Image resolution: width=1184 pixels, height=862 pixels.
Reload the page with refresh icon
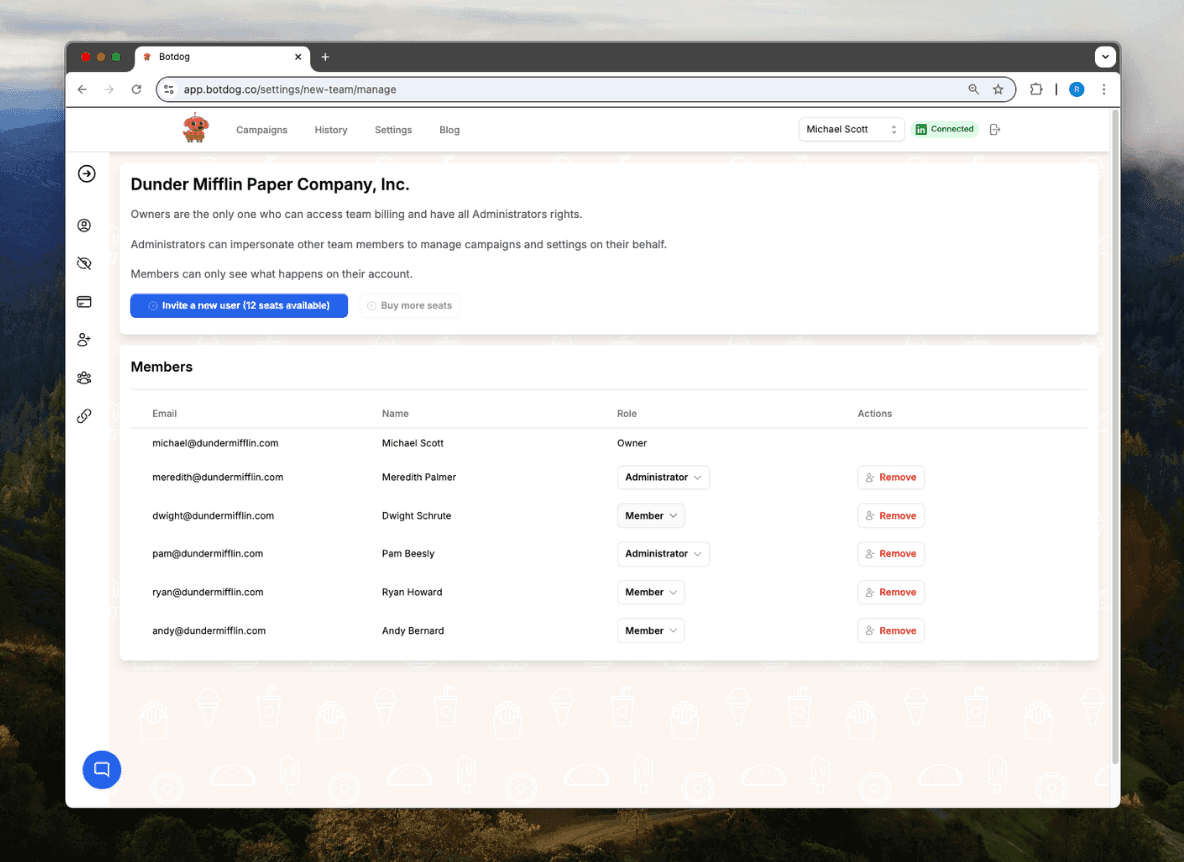tap(137, 89)
